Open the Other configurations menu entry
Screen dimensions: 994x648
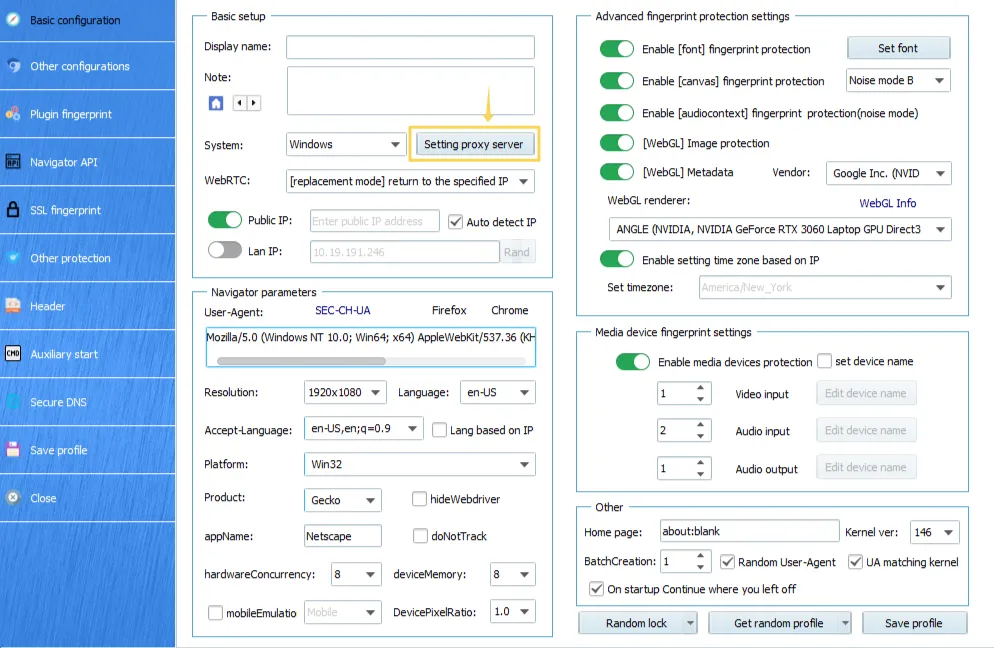point(87,66)
